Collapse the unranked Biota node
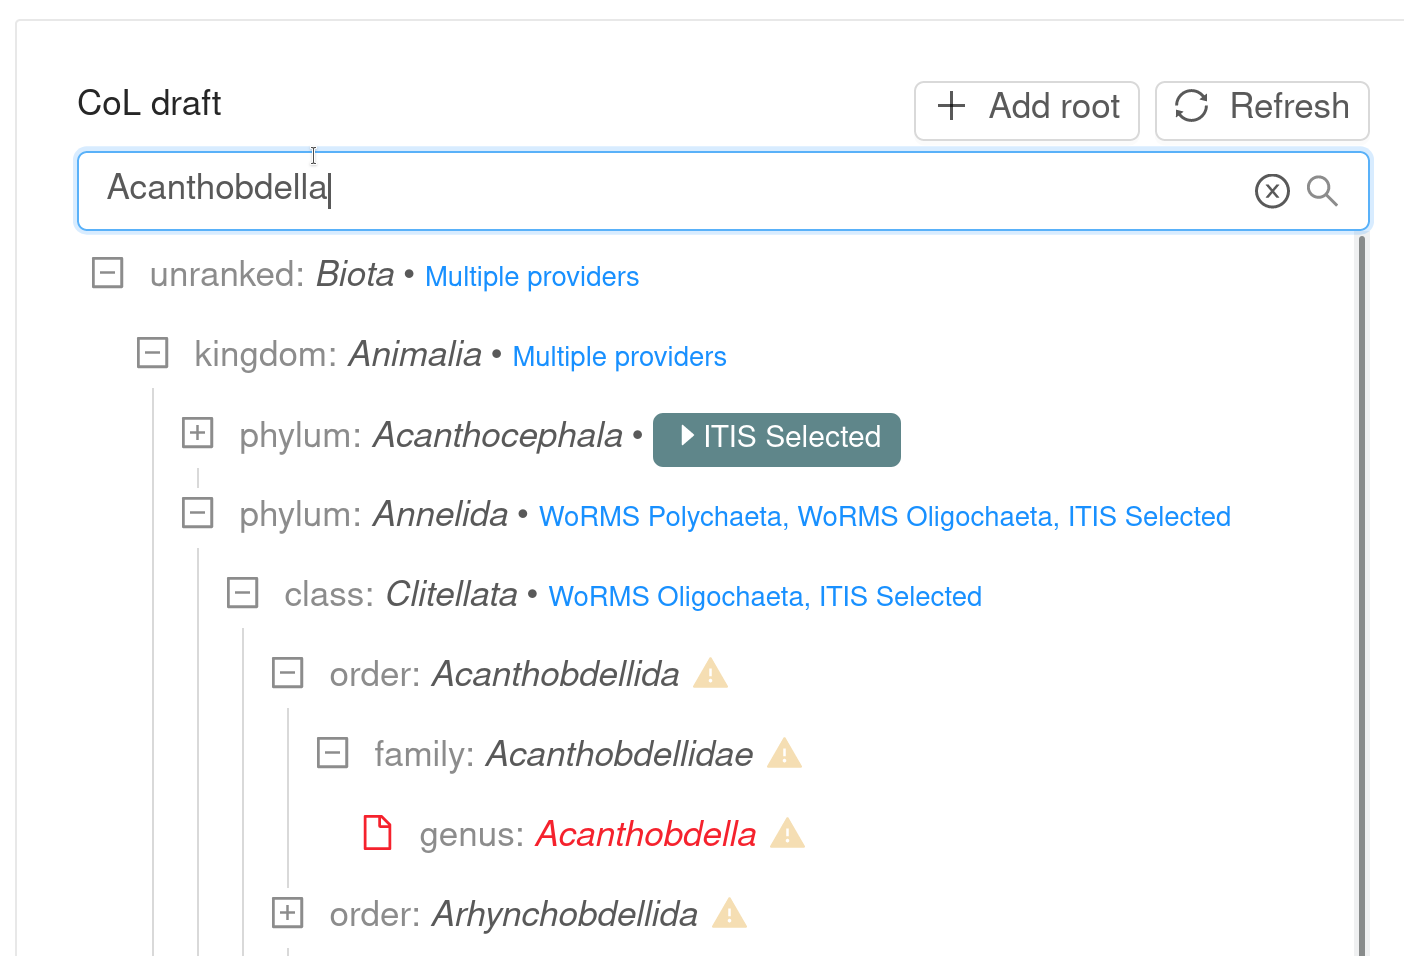1404x956 pixels. 107,273
